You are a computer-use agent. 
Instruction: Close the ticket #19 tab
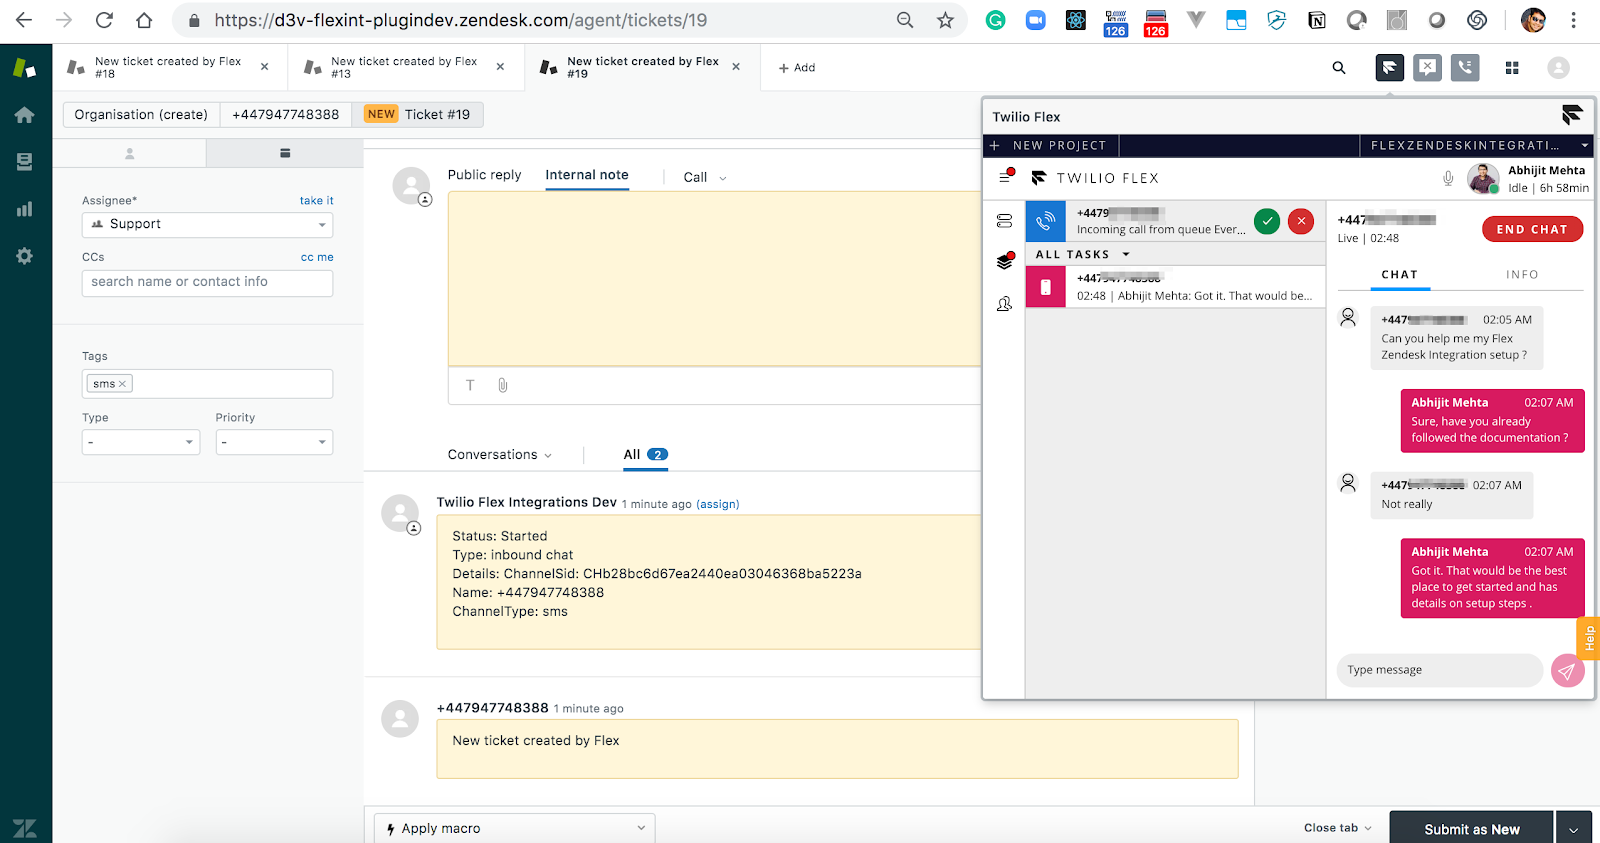(x=736, y=67)
